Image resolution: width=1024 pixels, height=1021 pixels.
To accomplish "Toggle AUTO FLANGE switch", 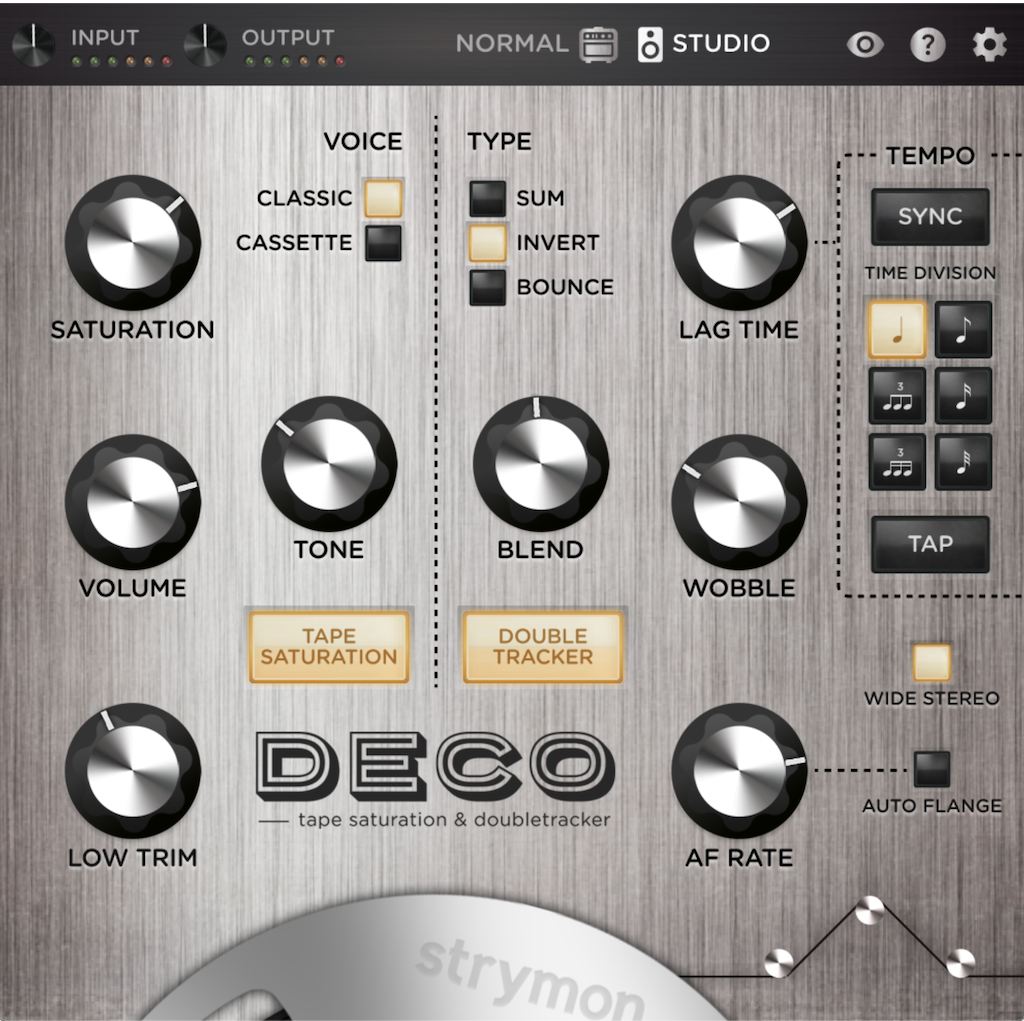I will click(x=932, y=769).
